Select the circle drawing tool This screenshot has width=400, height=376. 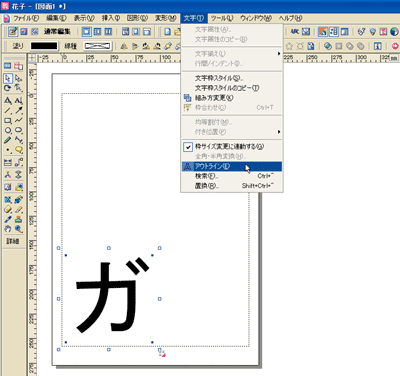point(8,130)
